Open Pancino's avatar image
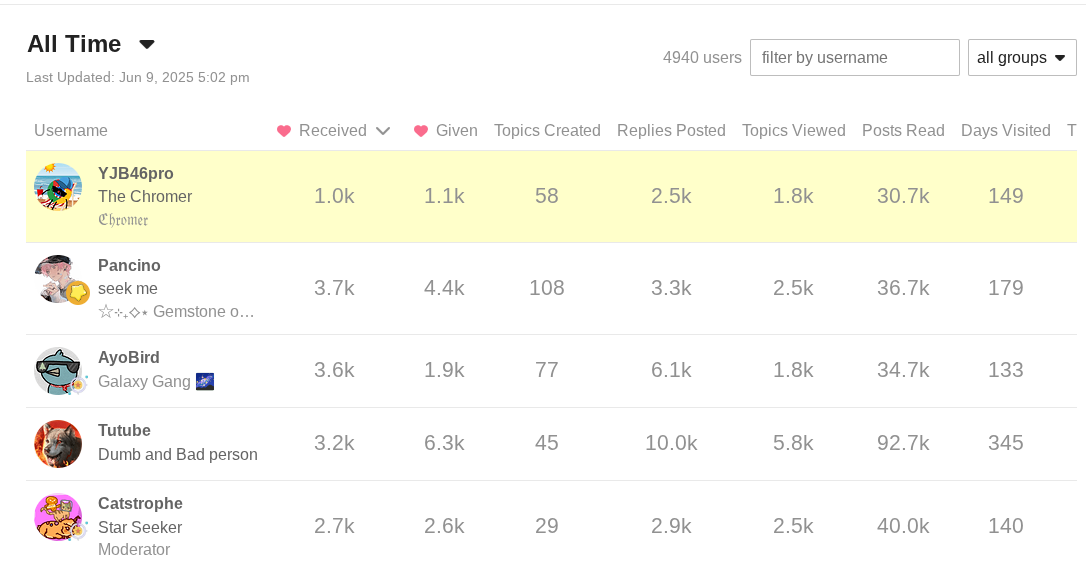The height and width of the screenshot is (569, 1086). click(x=58, y=279)
